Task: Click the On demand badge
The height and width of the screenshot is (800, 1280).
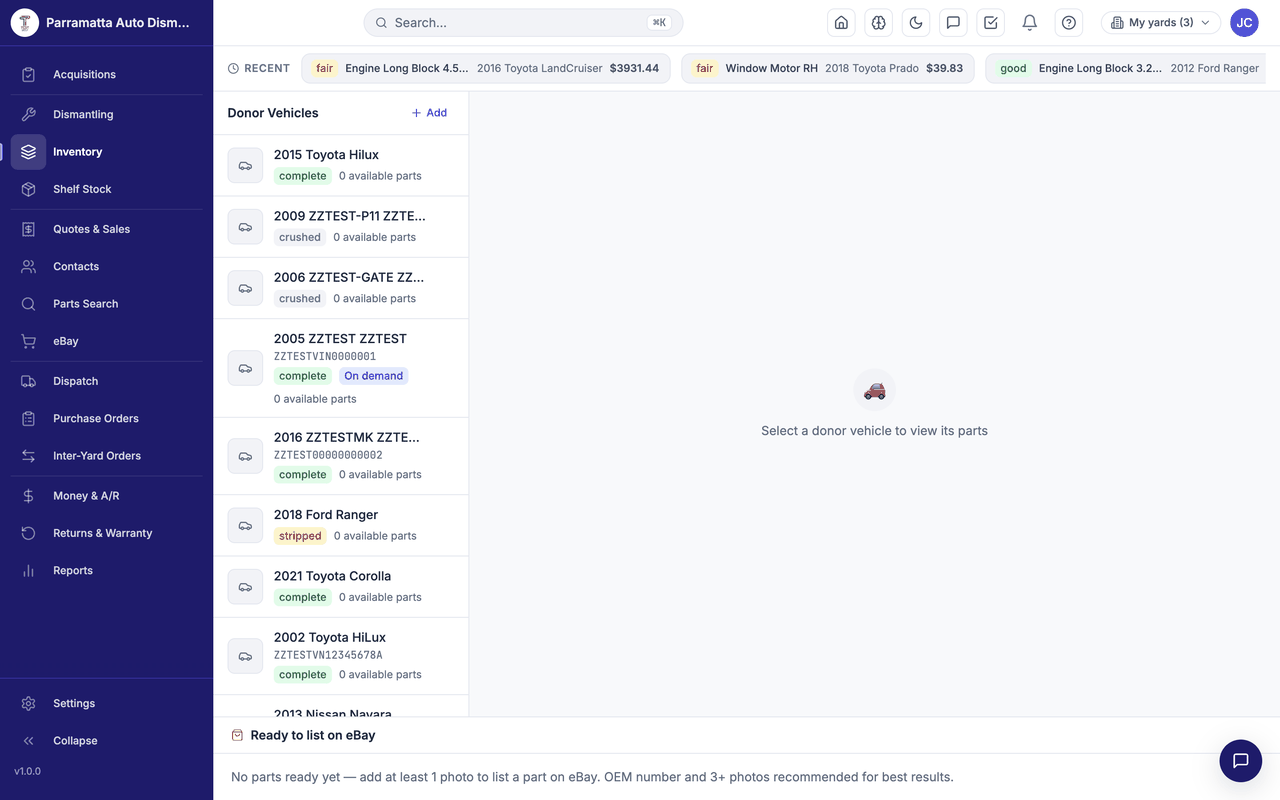Action: click(373, 376)
